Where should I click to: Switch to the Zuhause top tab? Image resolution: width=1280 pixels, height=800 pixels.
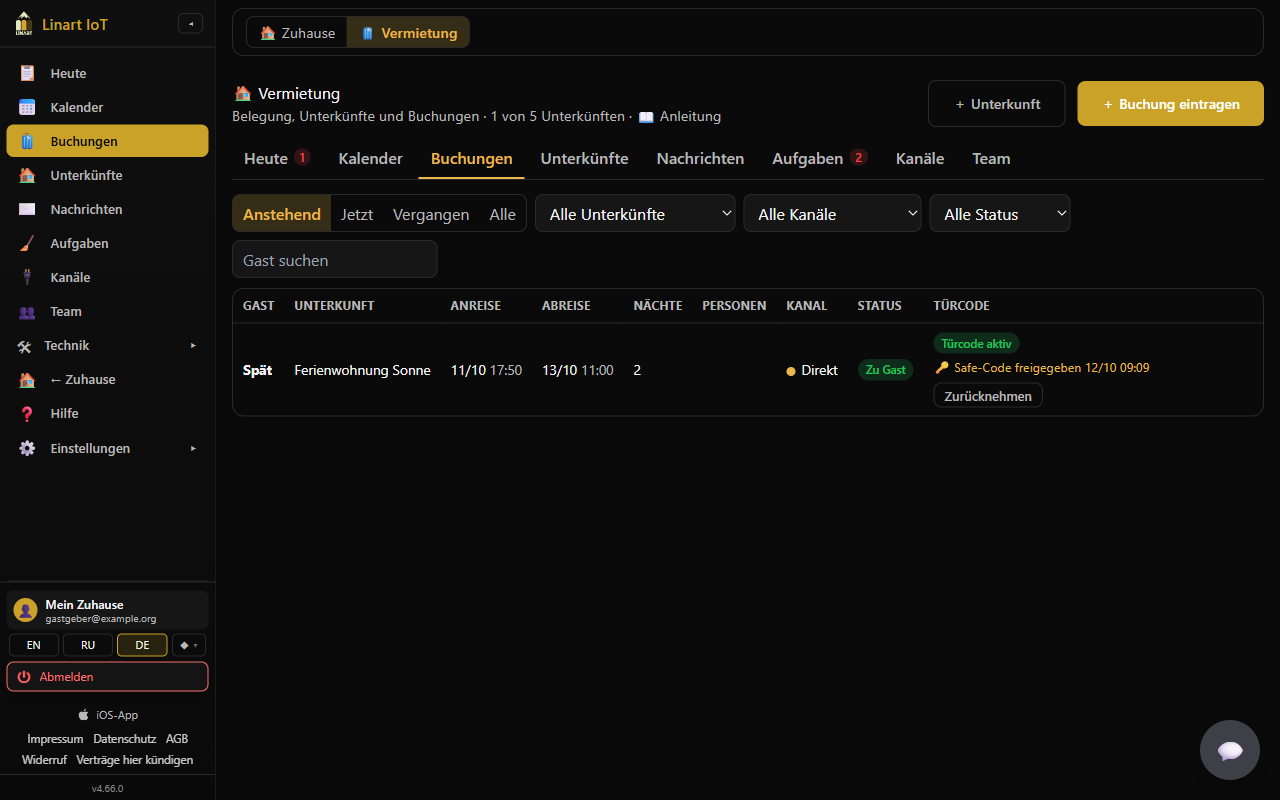tap(297, 33)
